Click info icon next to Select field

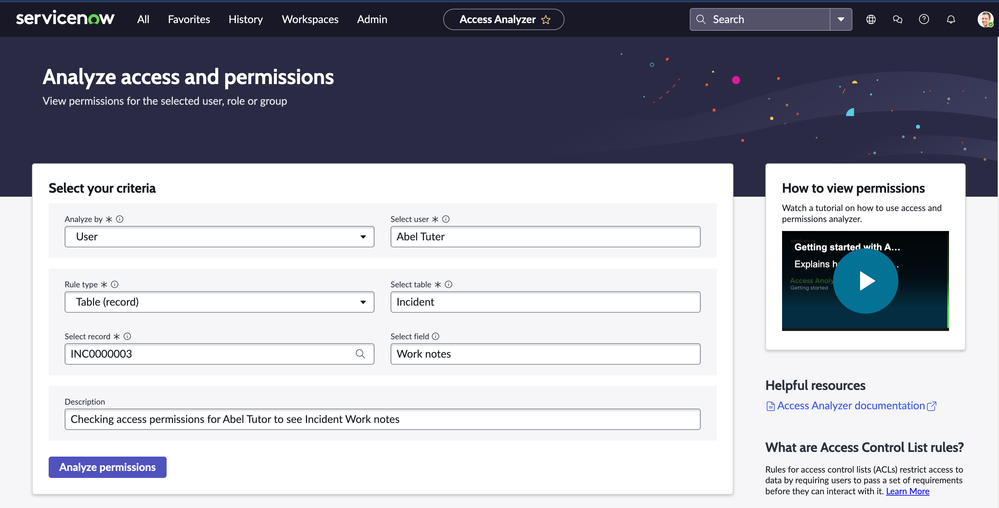(436, 337)
